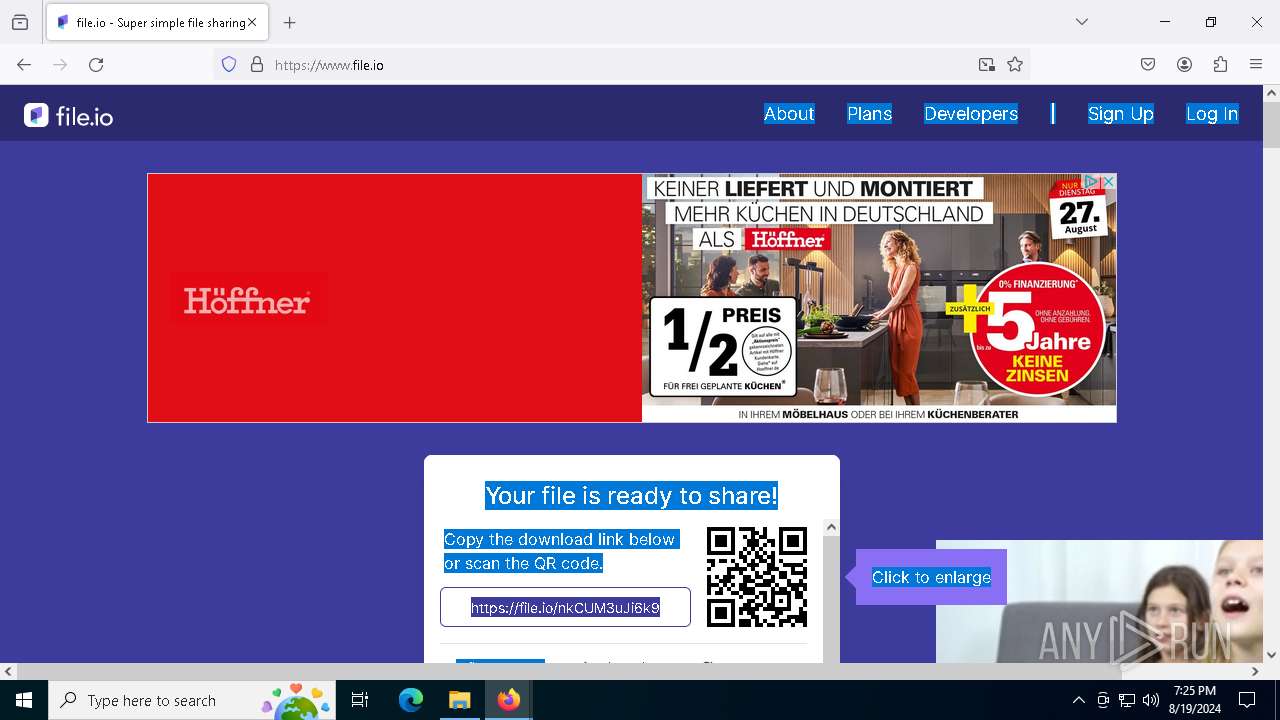Screen dimensions: 1280x720
Task: Close the file.io browser tab
Action: [x=252, y=22]
